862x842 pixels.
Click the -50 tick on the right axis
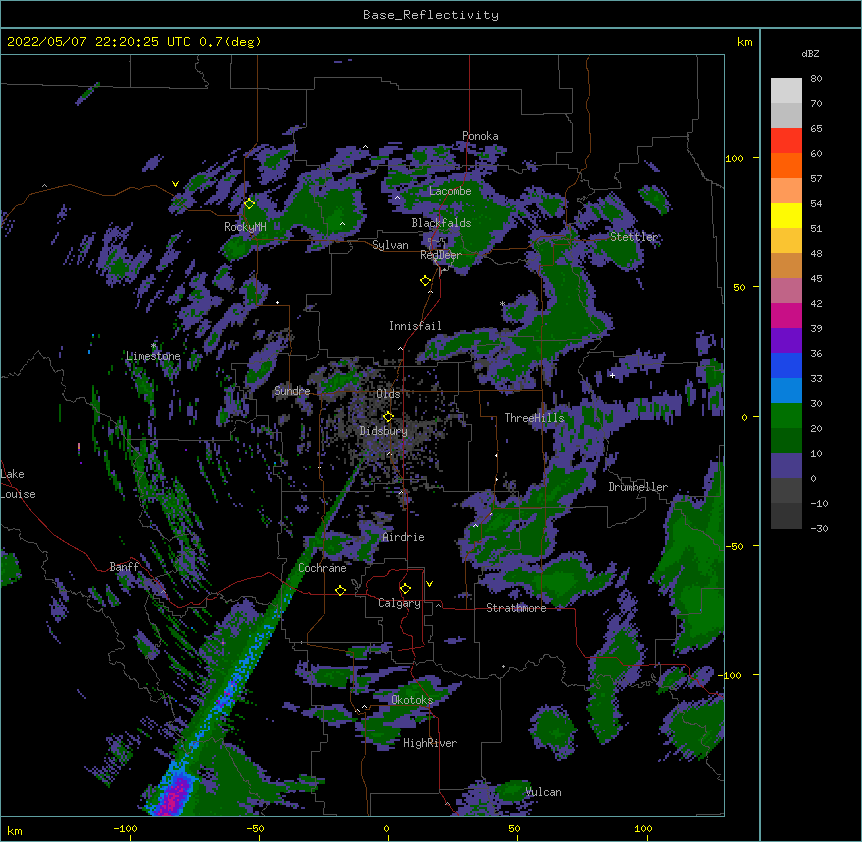point(734,546)
